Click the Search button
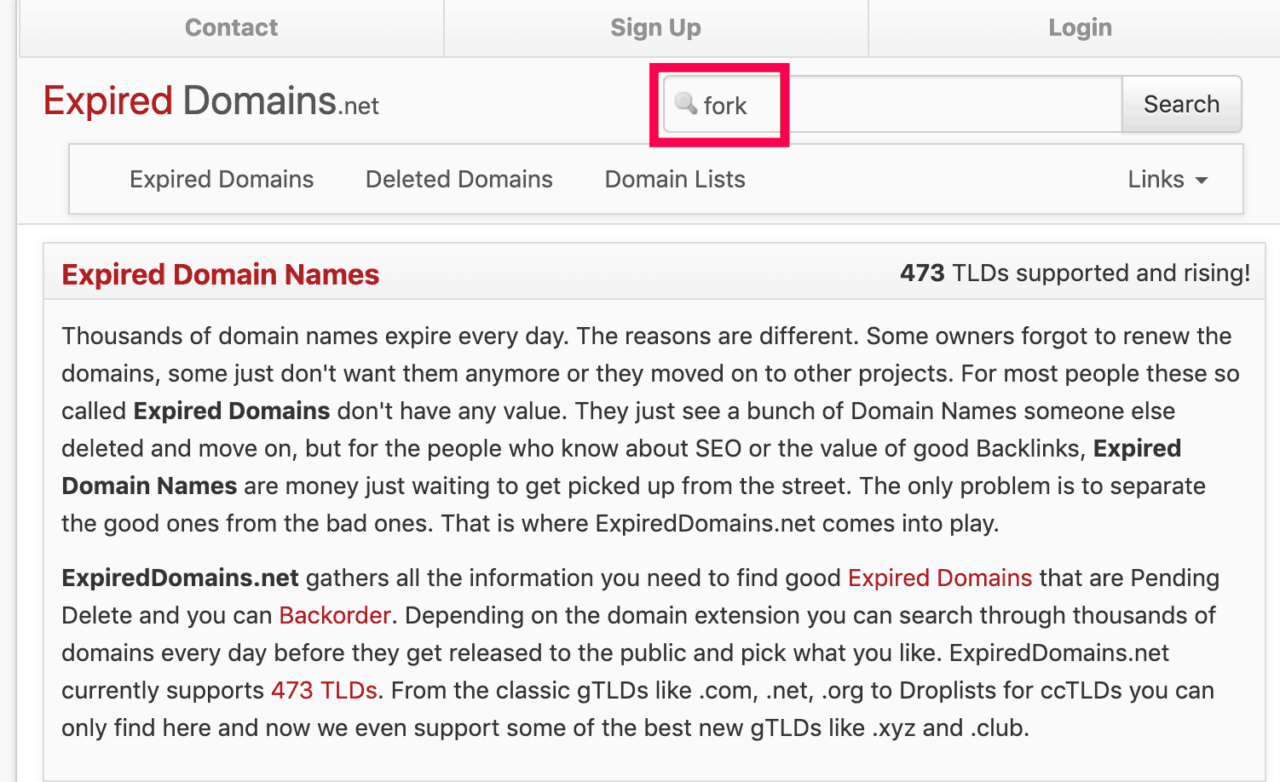The width and height of the screenshot is (1280, 782). tap(1181, 104)
